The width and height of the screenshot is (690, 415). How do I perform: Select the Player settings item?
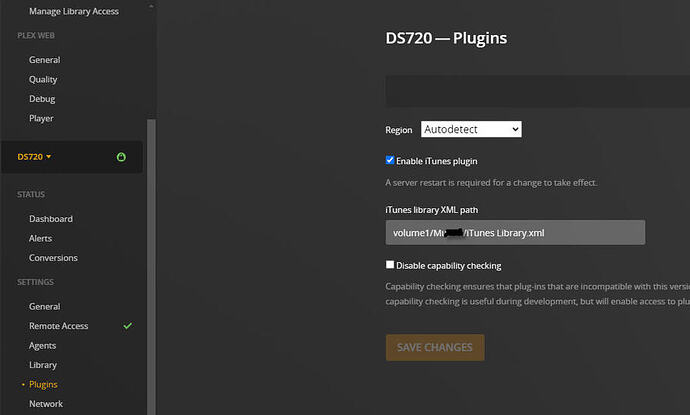pos(41,118)
